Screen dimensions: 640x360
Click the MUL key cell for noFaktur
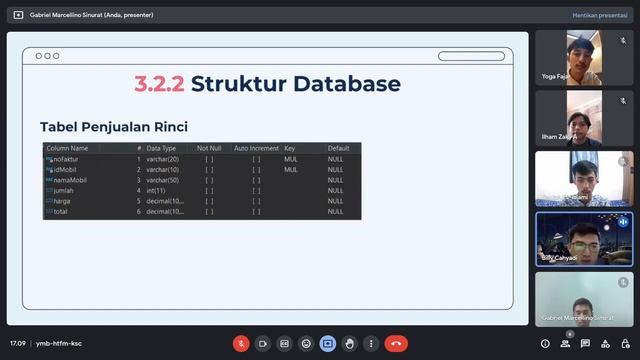pyautogui.click(x=291, y=159)
